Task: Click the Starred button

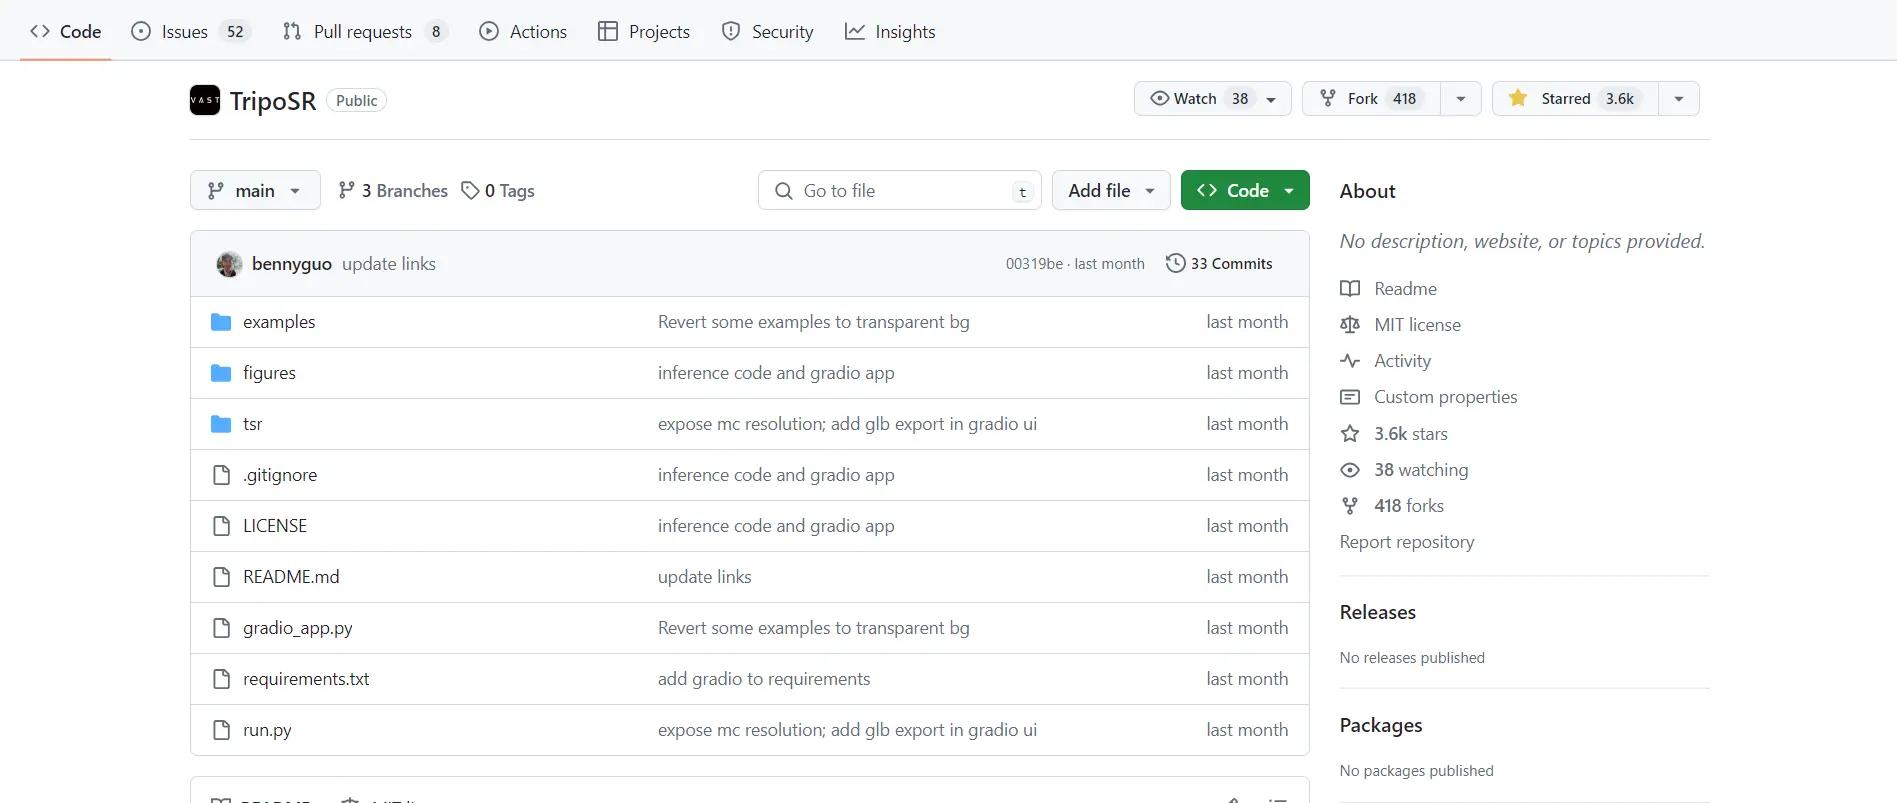Action: (1575, 98)
